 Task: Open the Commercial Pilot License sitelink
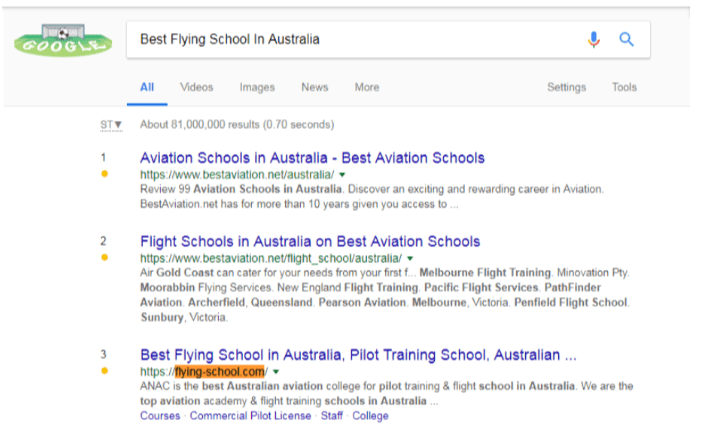coord(250,416)
